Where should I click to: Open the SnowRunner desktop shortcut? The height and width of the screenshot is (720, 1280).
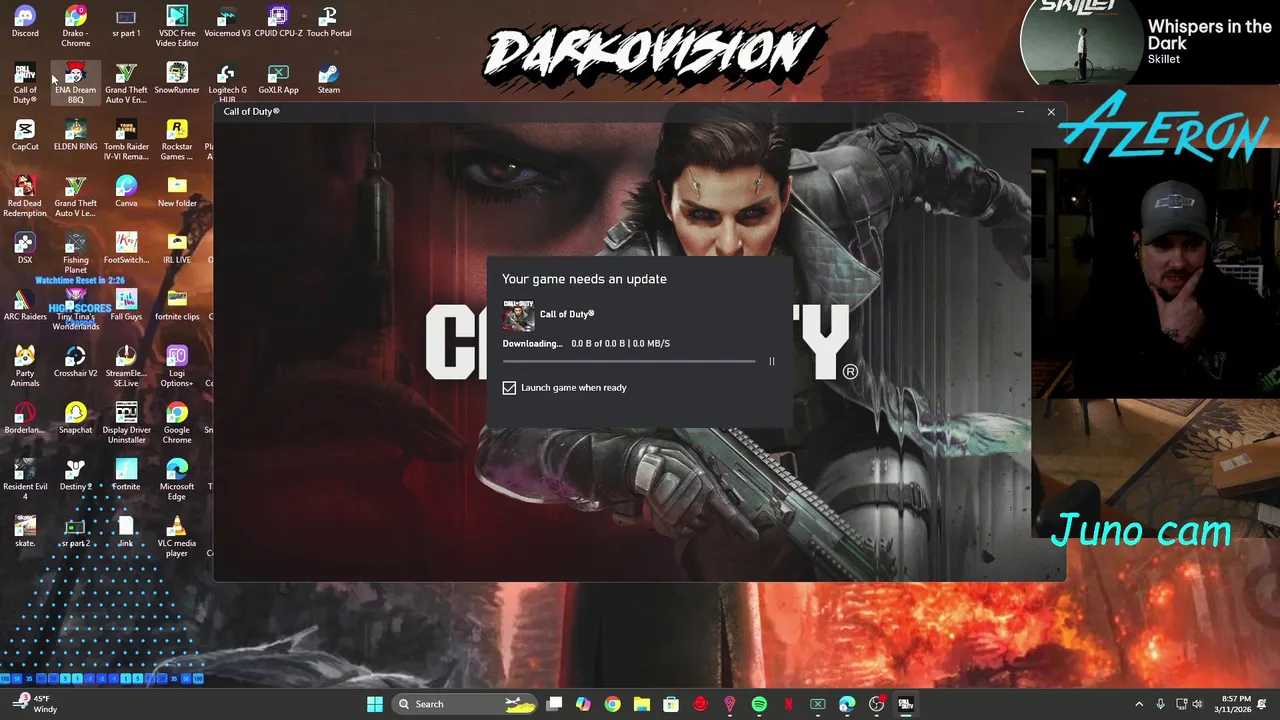[177, 79]
